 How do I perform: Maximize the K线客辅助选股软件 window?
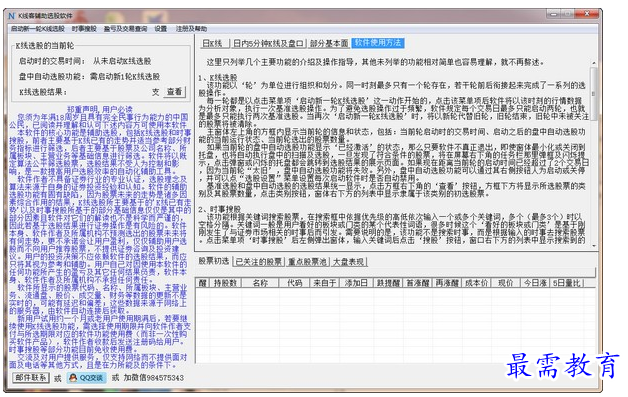point(568,14)
